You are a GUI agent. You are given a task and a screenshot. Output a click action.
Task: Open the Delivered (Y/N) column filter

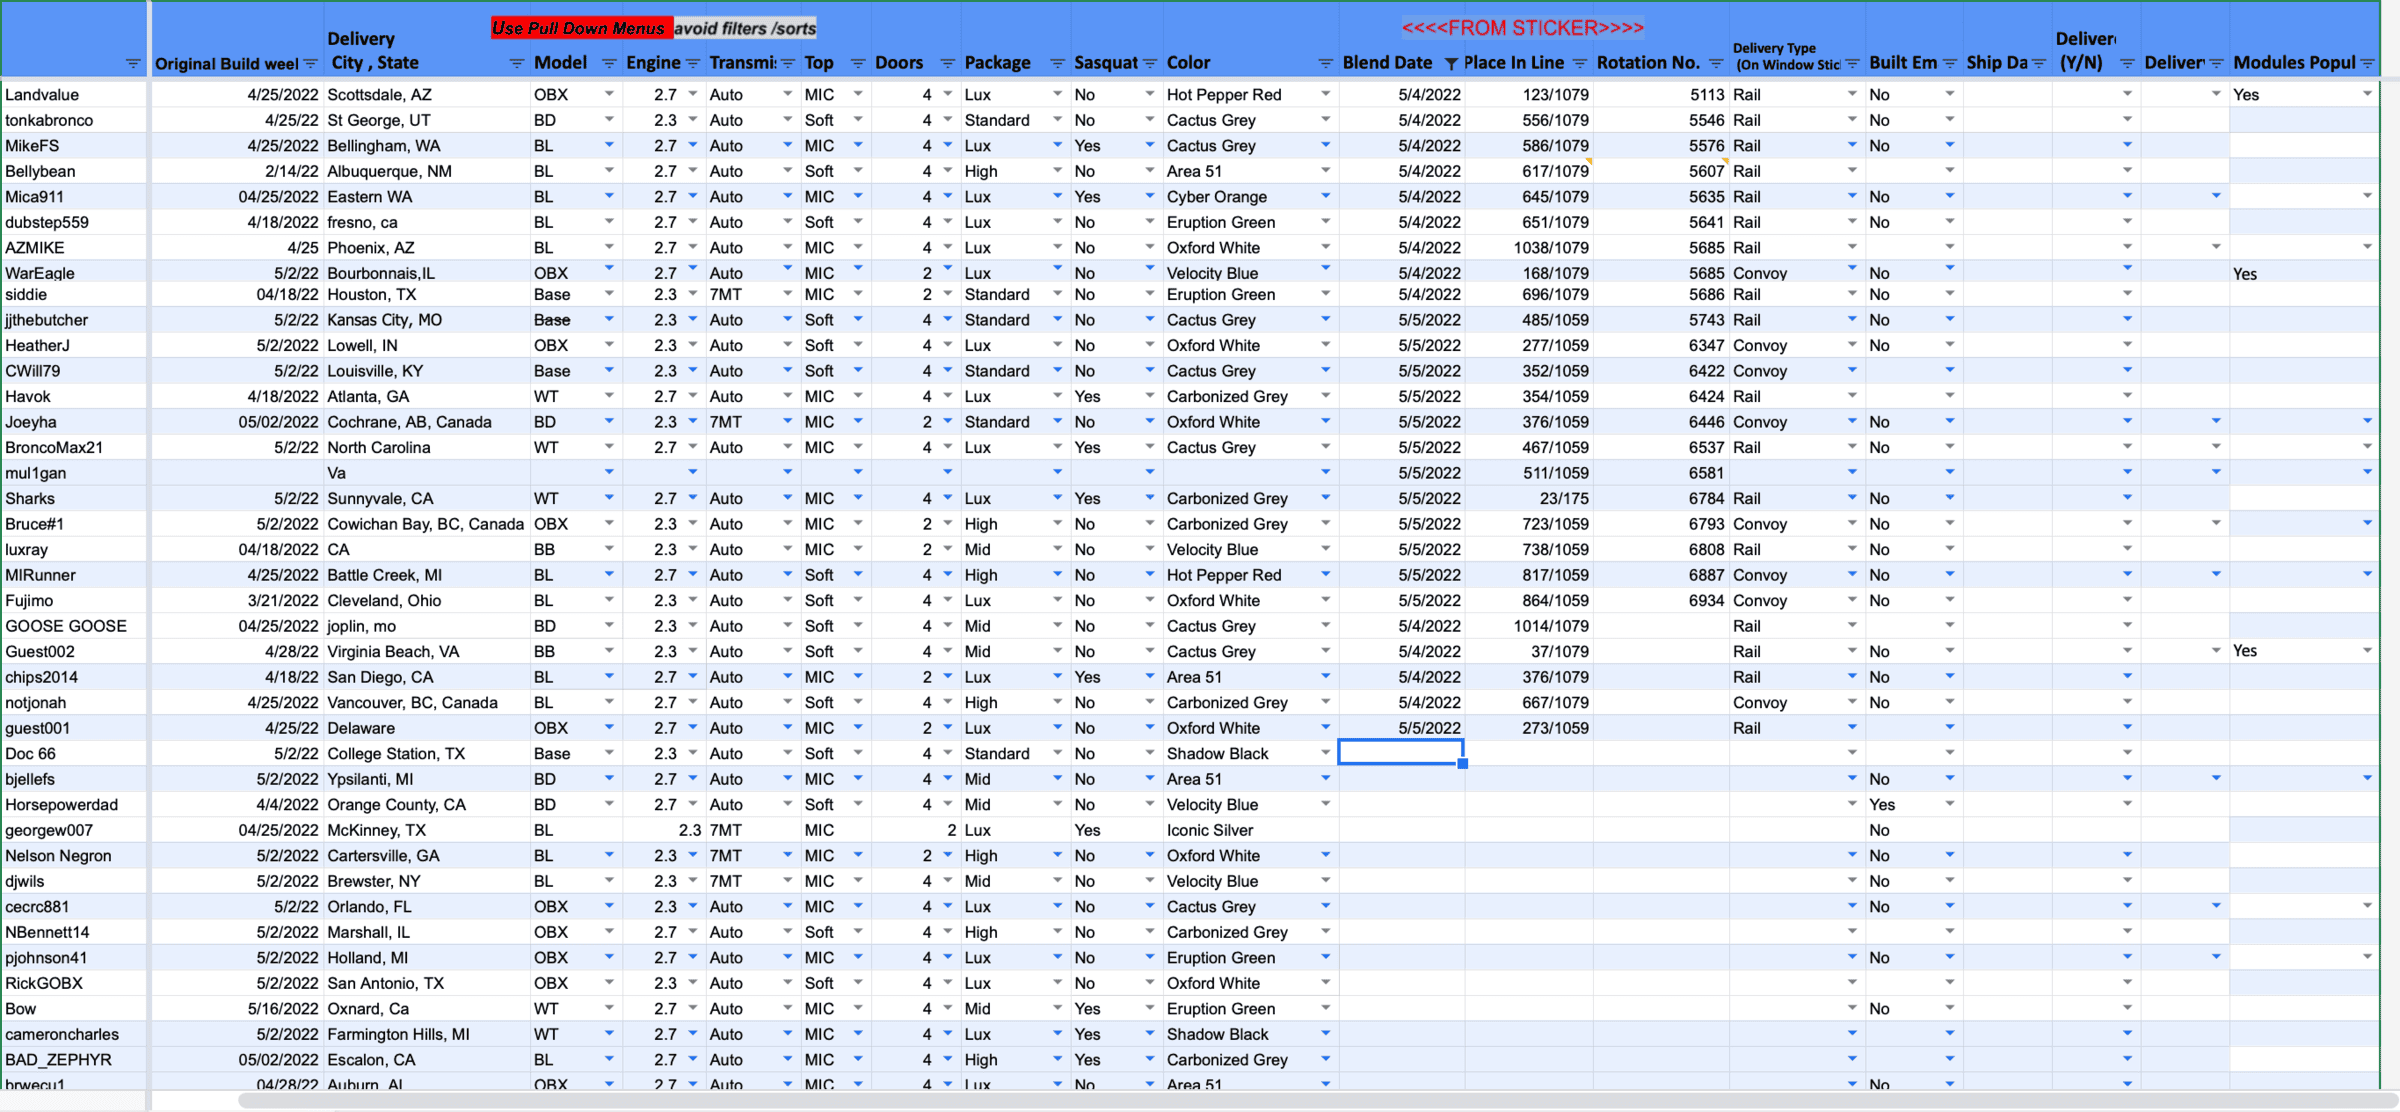pos(2127,63)
